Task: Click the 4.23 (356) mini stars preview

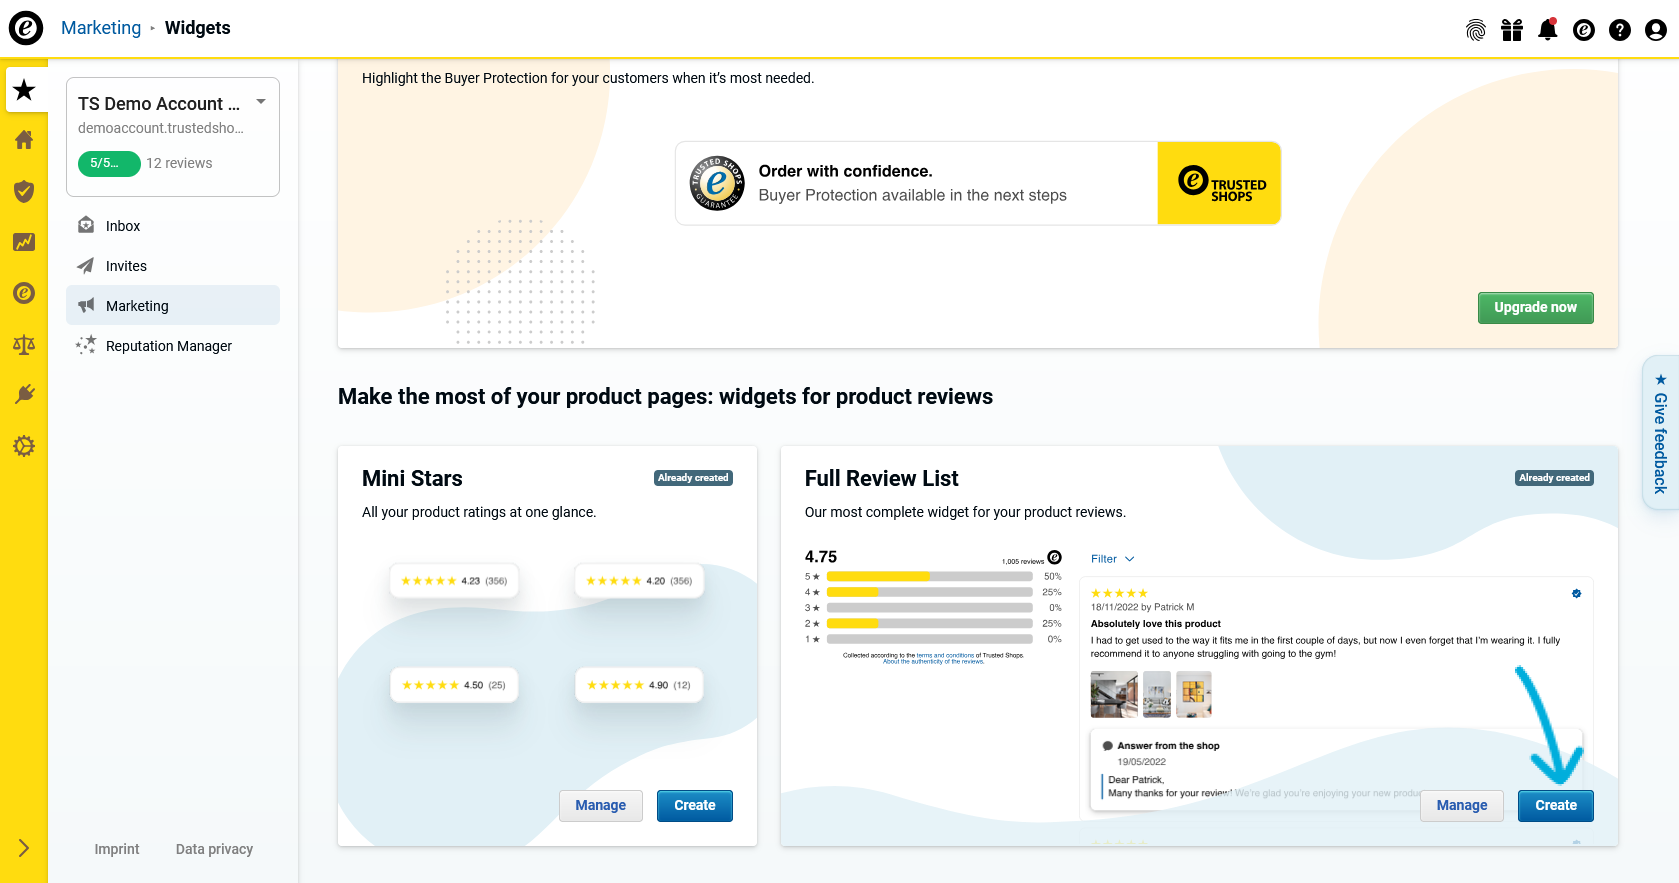Action: [454, 581]
